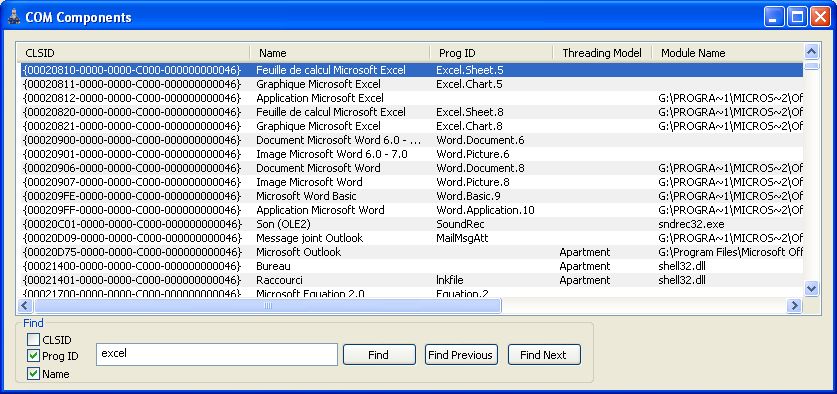Click the Find button

pos(379,354)
